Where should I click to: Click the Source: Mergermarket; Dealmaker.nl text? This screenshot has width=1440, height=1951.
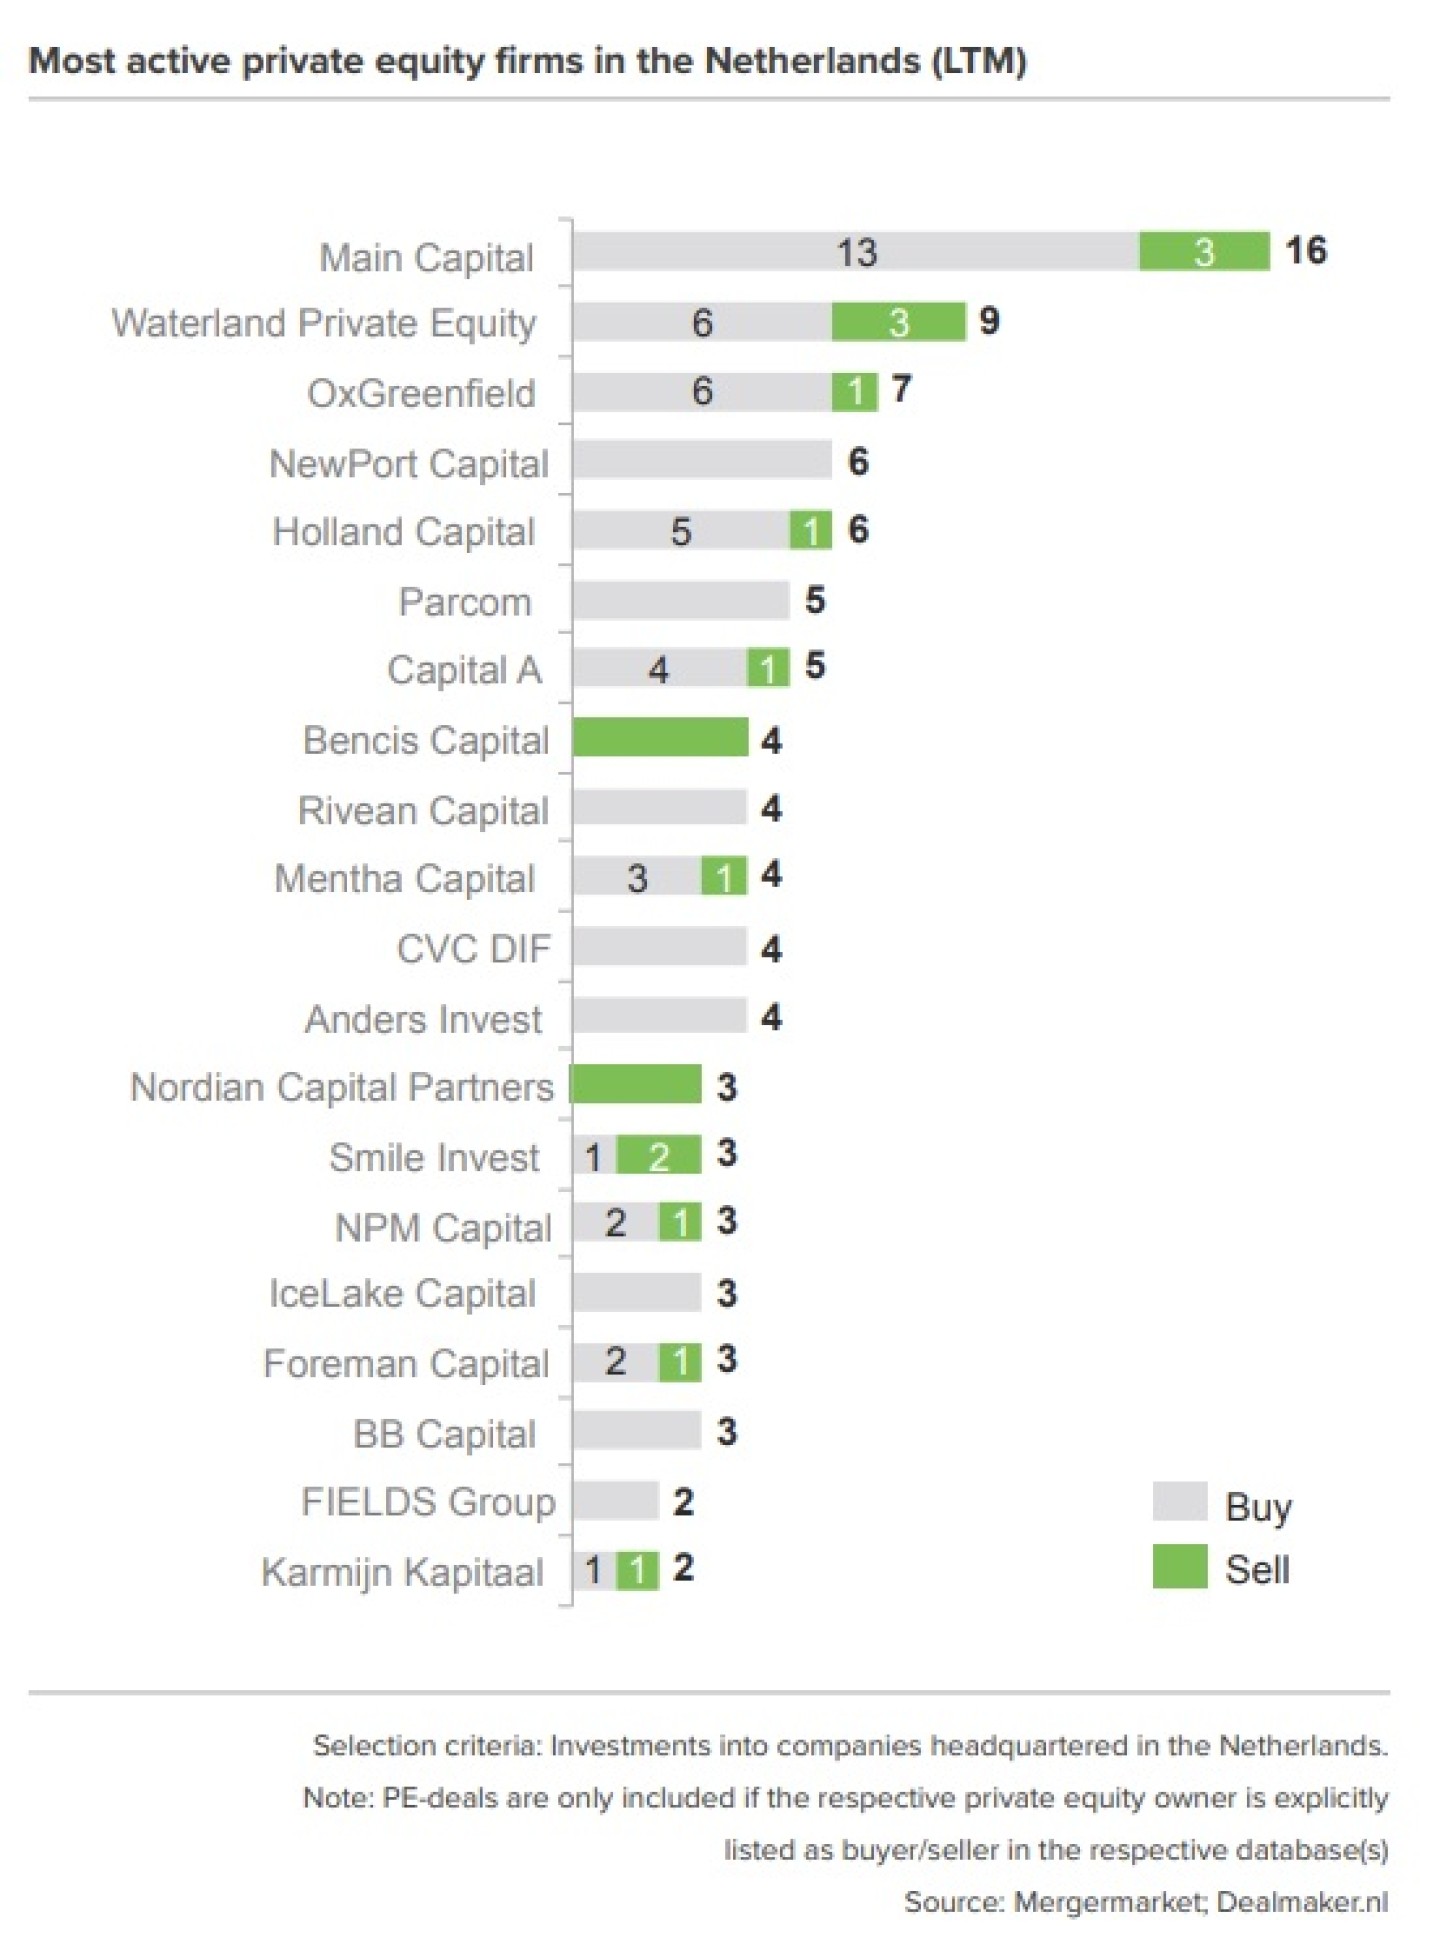coord(1145,1901)
